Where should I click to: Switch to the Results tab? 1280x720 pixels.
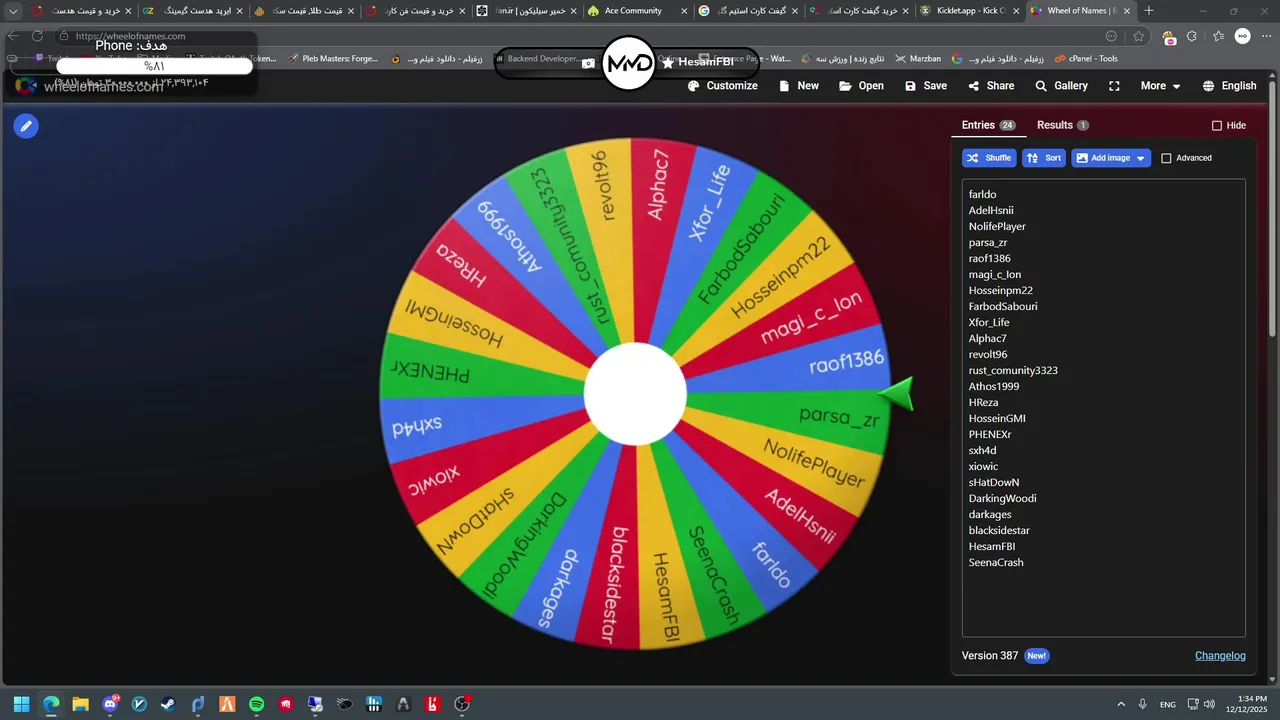[1063, 125]
